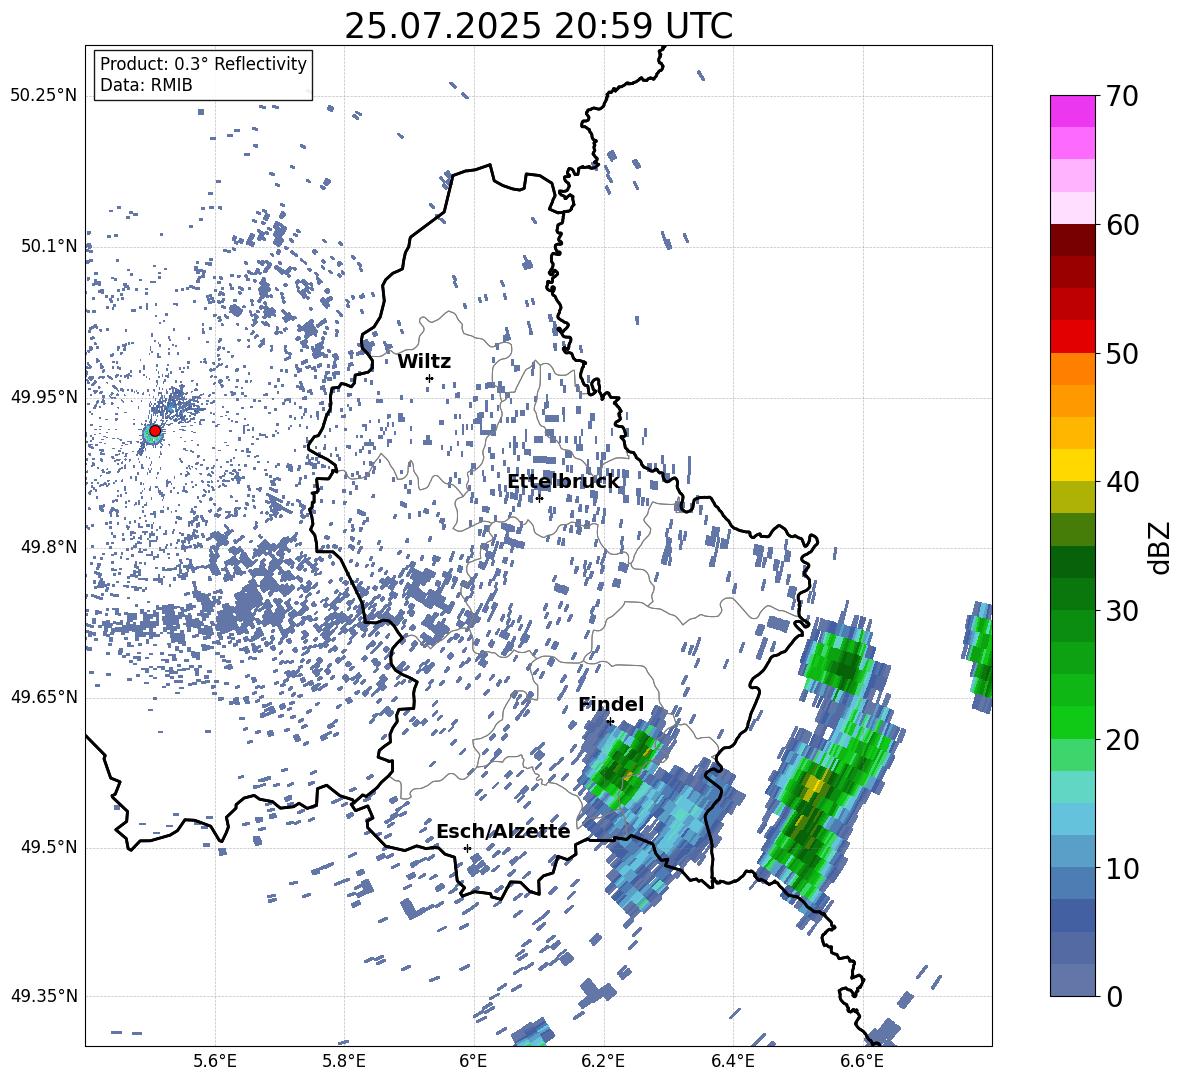Viewport: 1184px width, 1081px height.
Task: Click the 6.2°E longitude label
Action: (x=603, y=1061)
